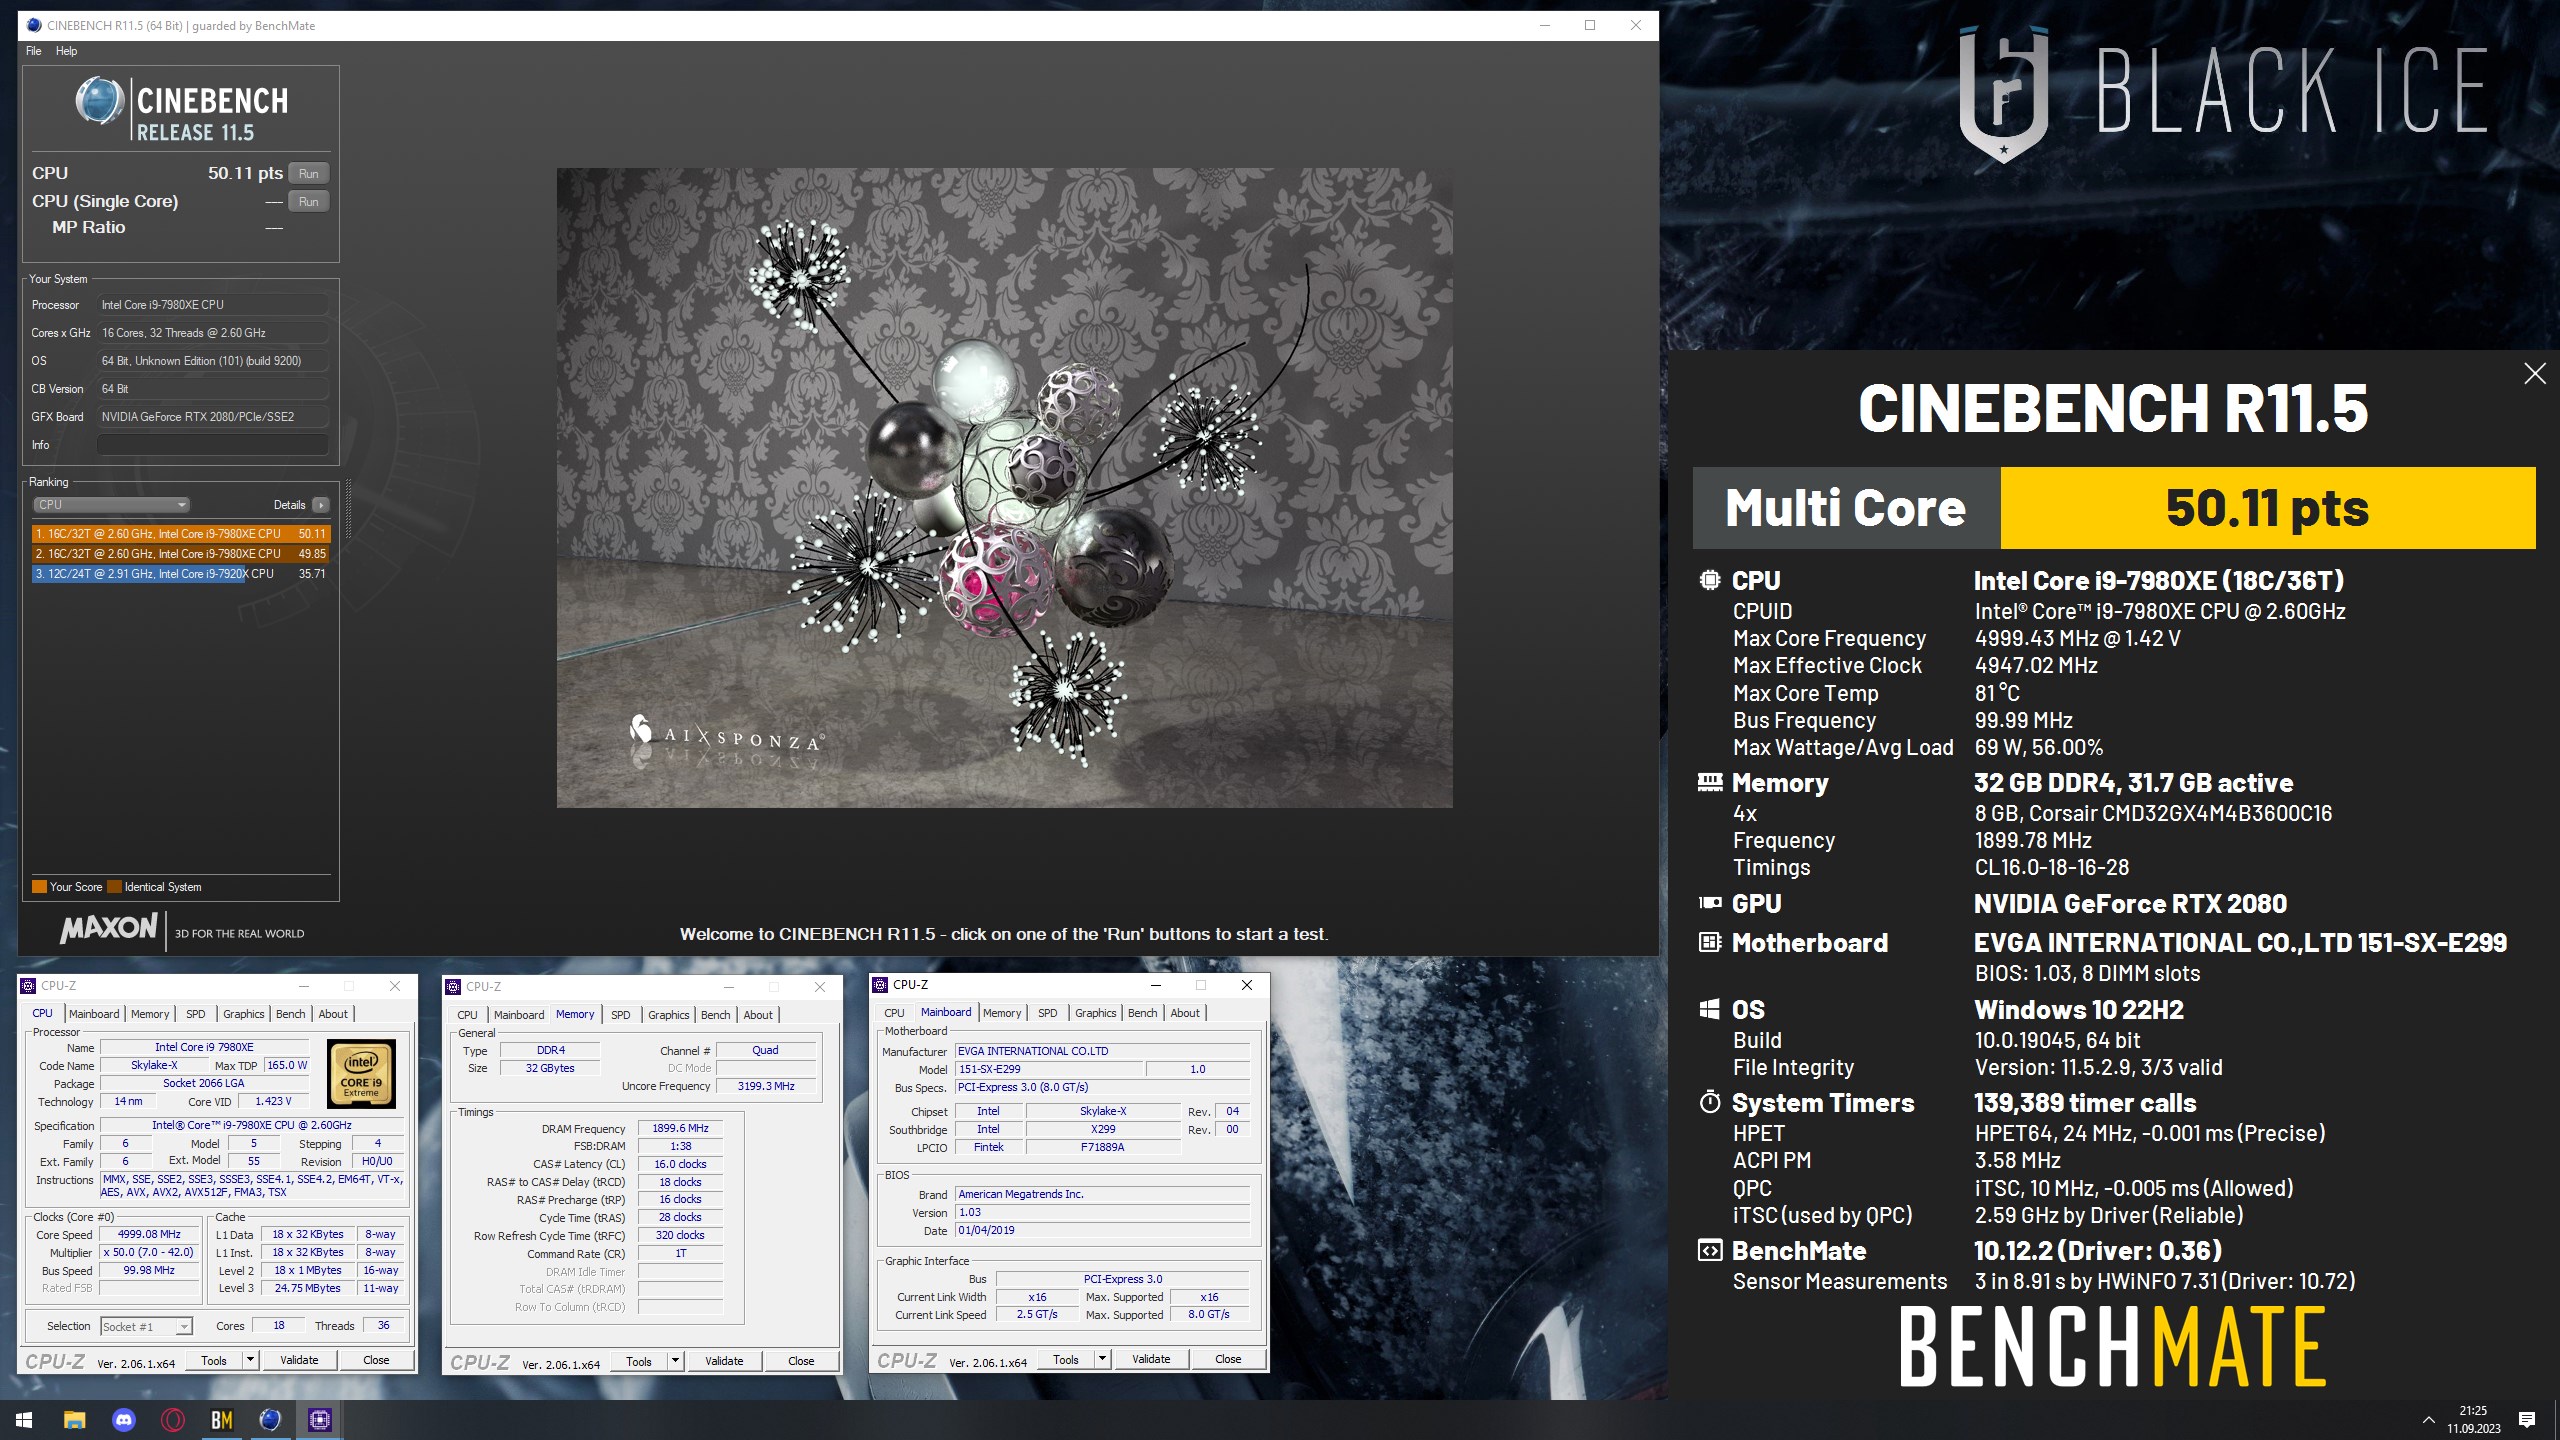The width and height of the screenshot is (2560, 1440).
Task: Click the first CPU-Z title bar icon
Action: 29,986
